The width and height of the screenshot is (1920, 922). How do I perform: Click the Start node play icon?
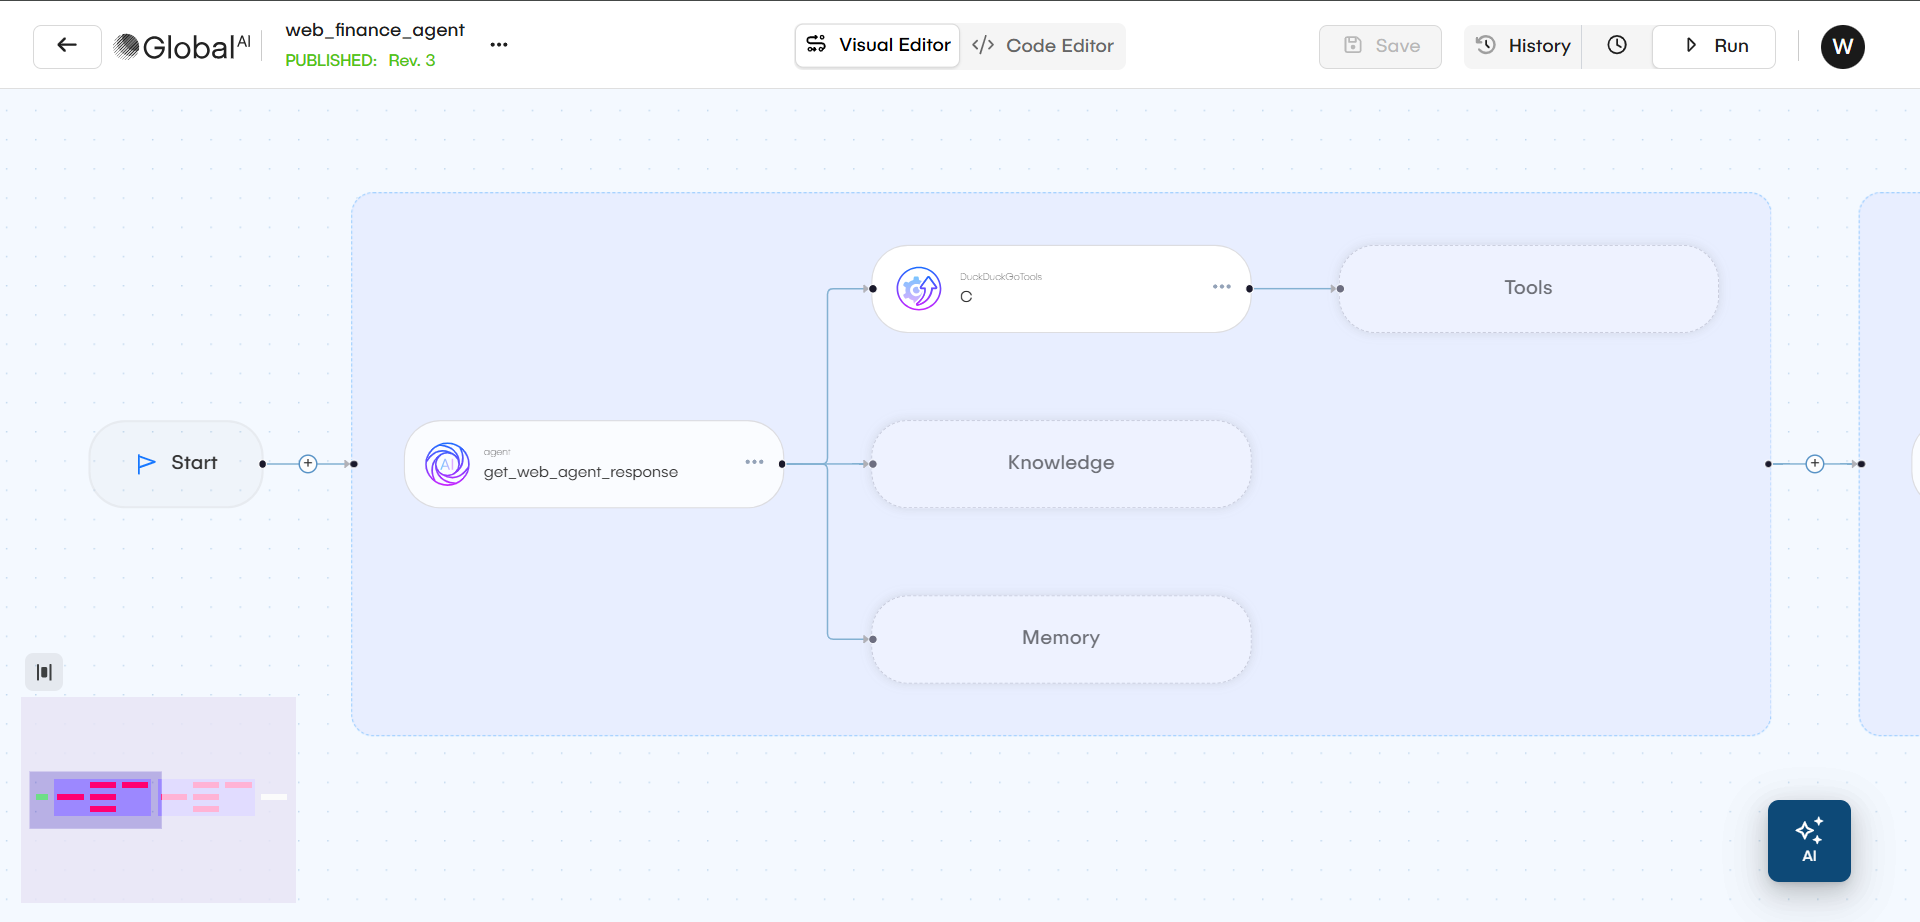(146, 462)
